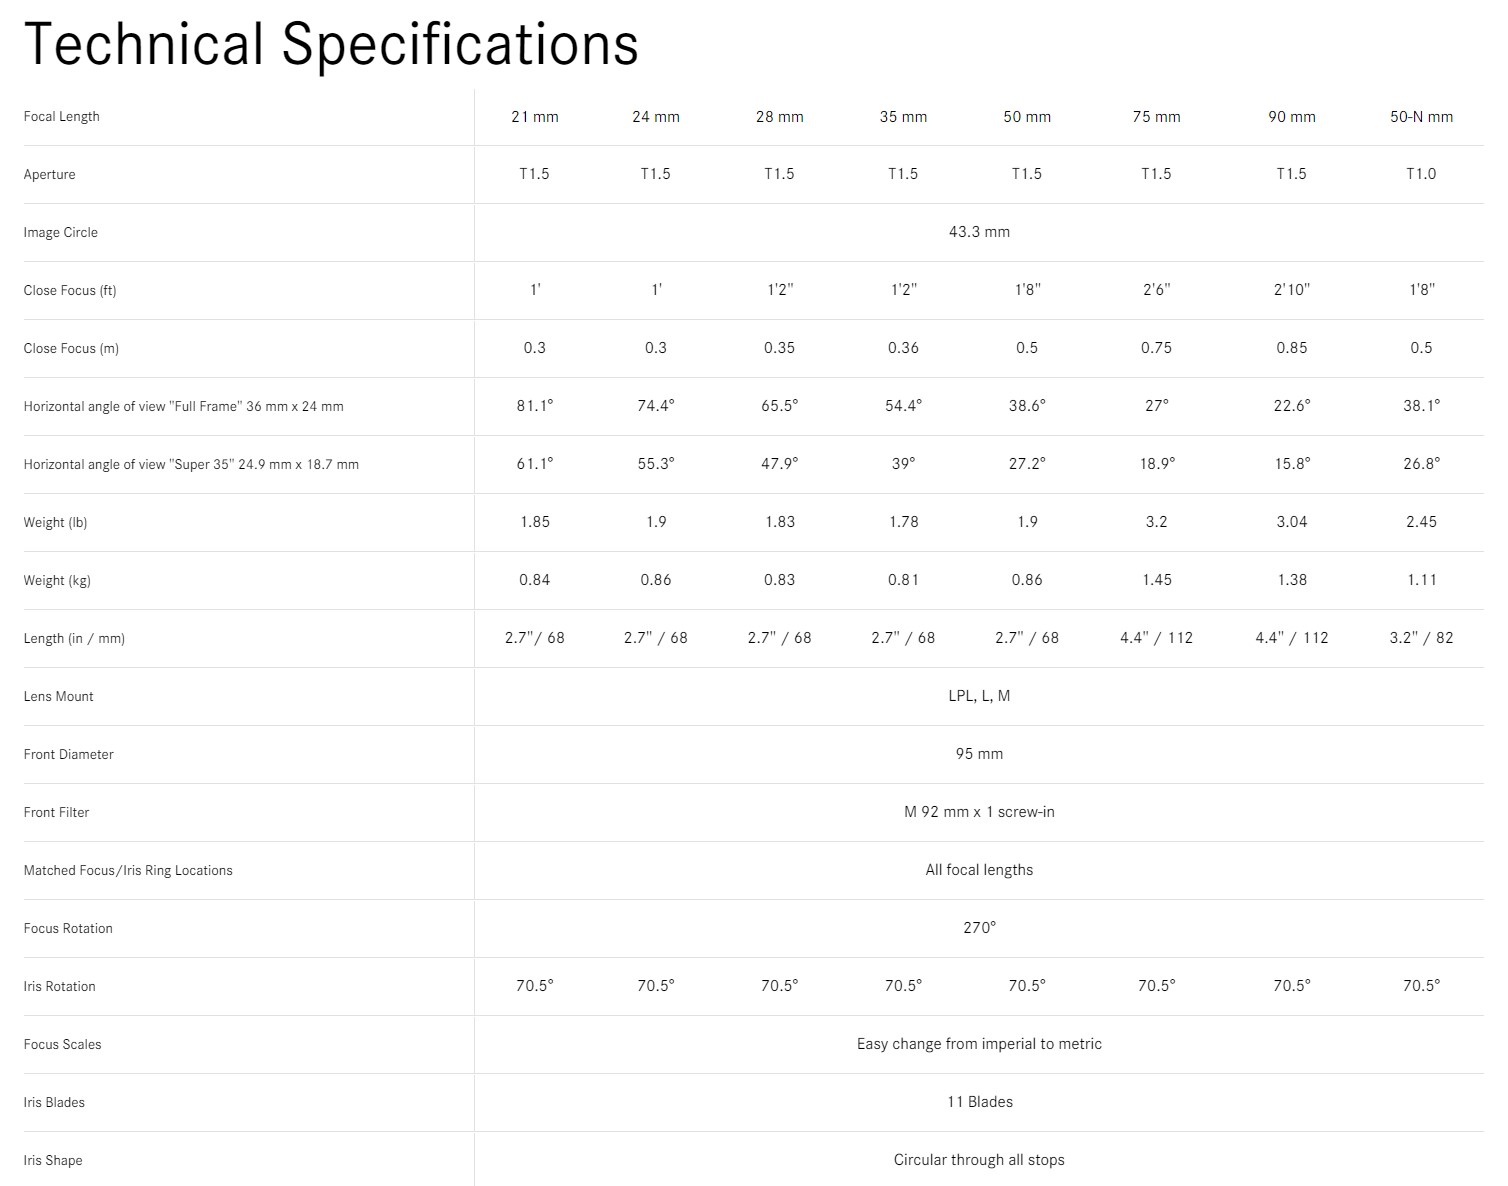Click the 95 mm front diameter value
Viewport: 1508px width, 1186px height.
coord(979,754)
